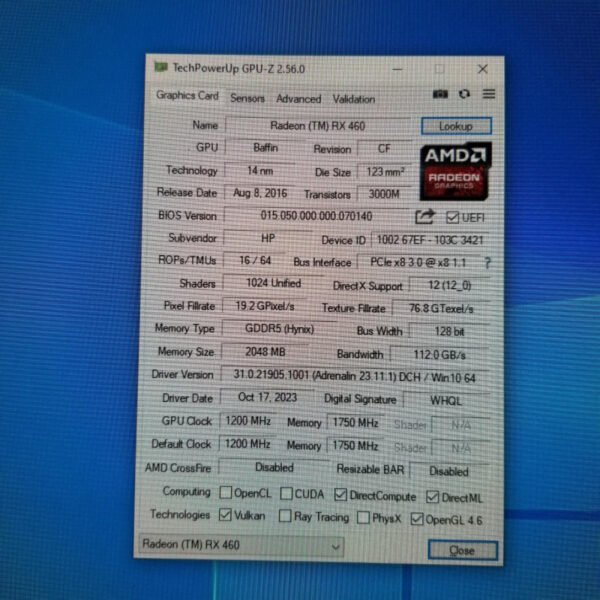Click the Memory Size field 2048 MB
600x600 pixels.
click(x=265, y=352)
